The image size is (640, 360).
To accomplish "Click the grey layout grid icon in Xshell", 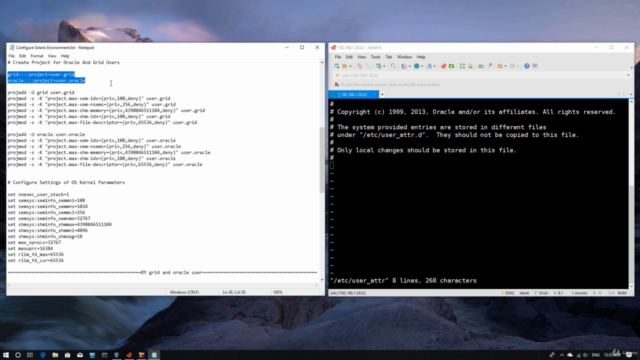I will pos(512,66).
